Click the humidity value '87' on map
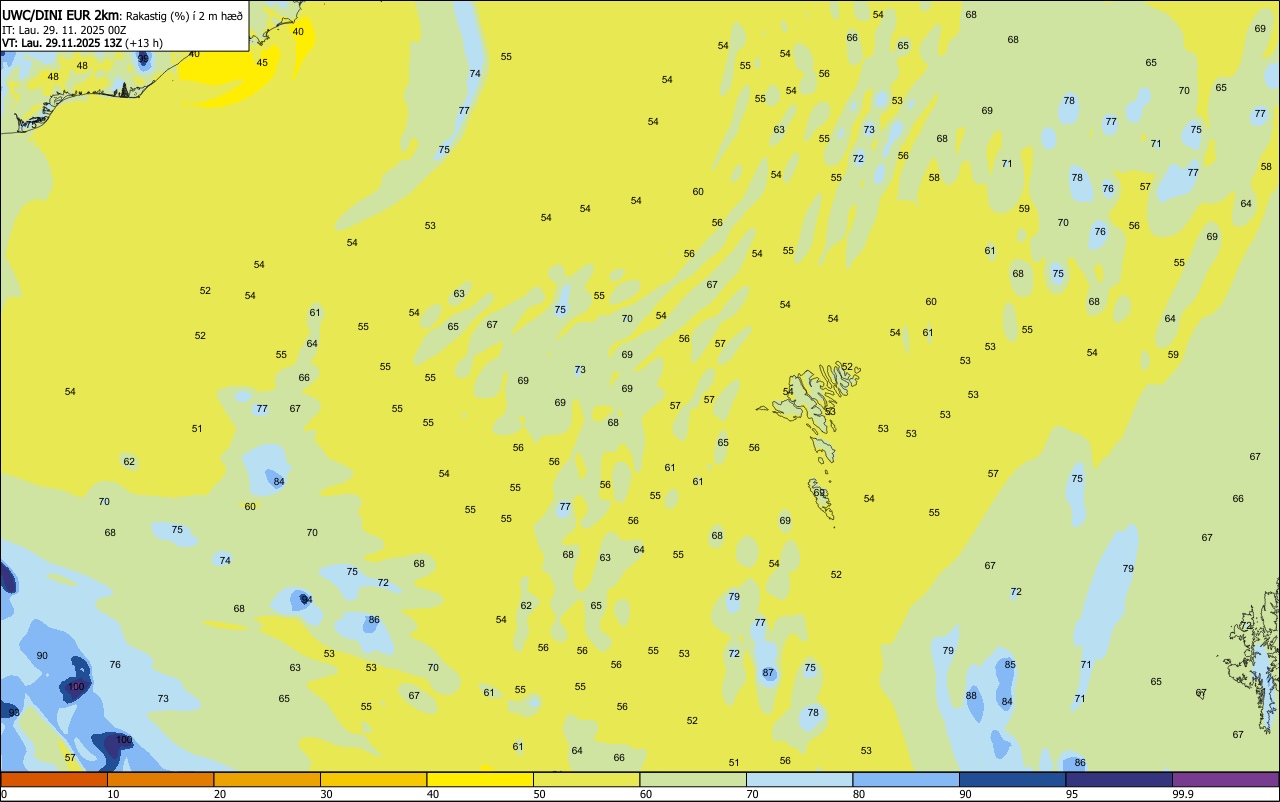This screenshot has height=802, width=1280. point(768,673)
